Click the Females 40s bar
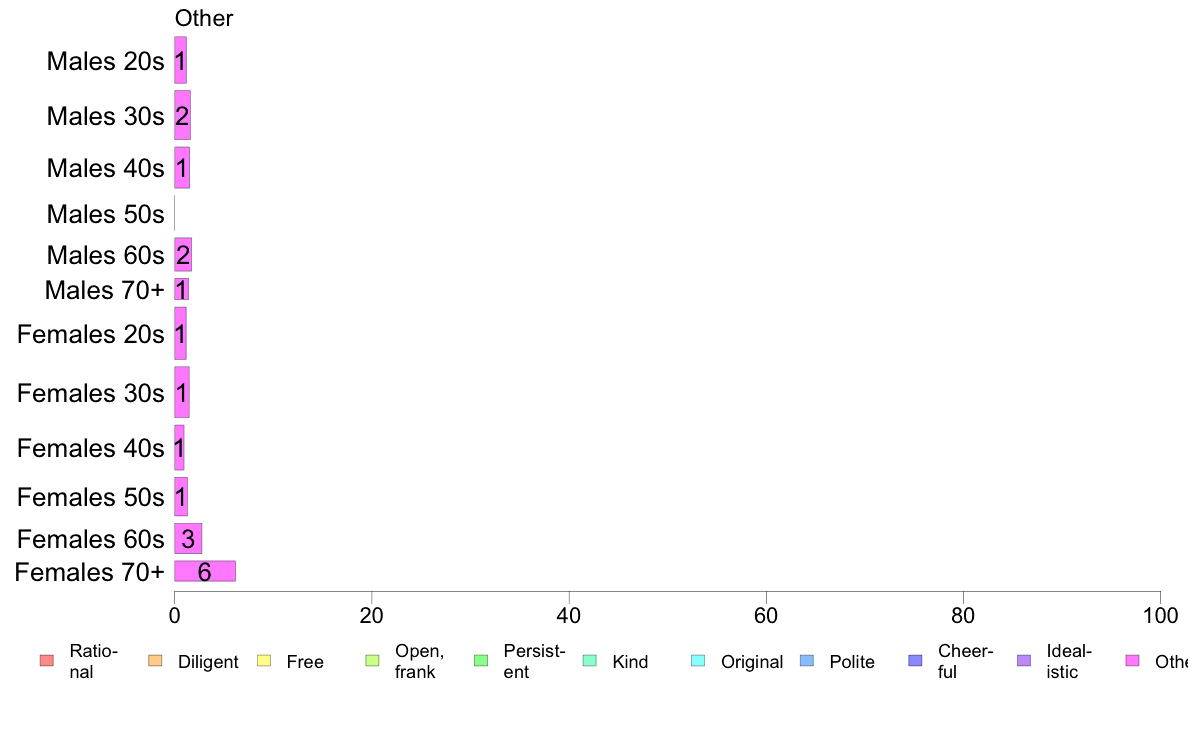 coord(180,448)
